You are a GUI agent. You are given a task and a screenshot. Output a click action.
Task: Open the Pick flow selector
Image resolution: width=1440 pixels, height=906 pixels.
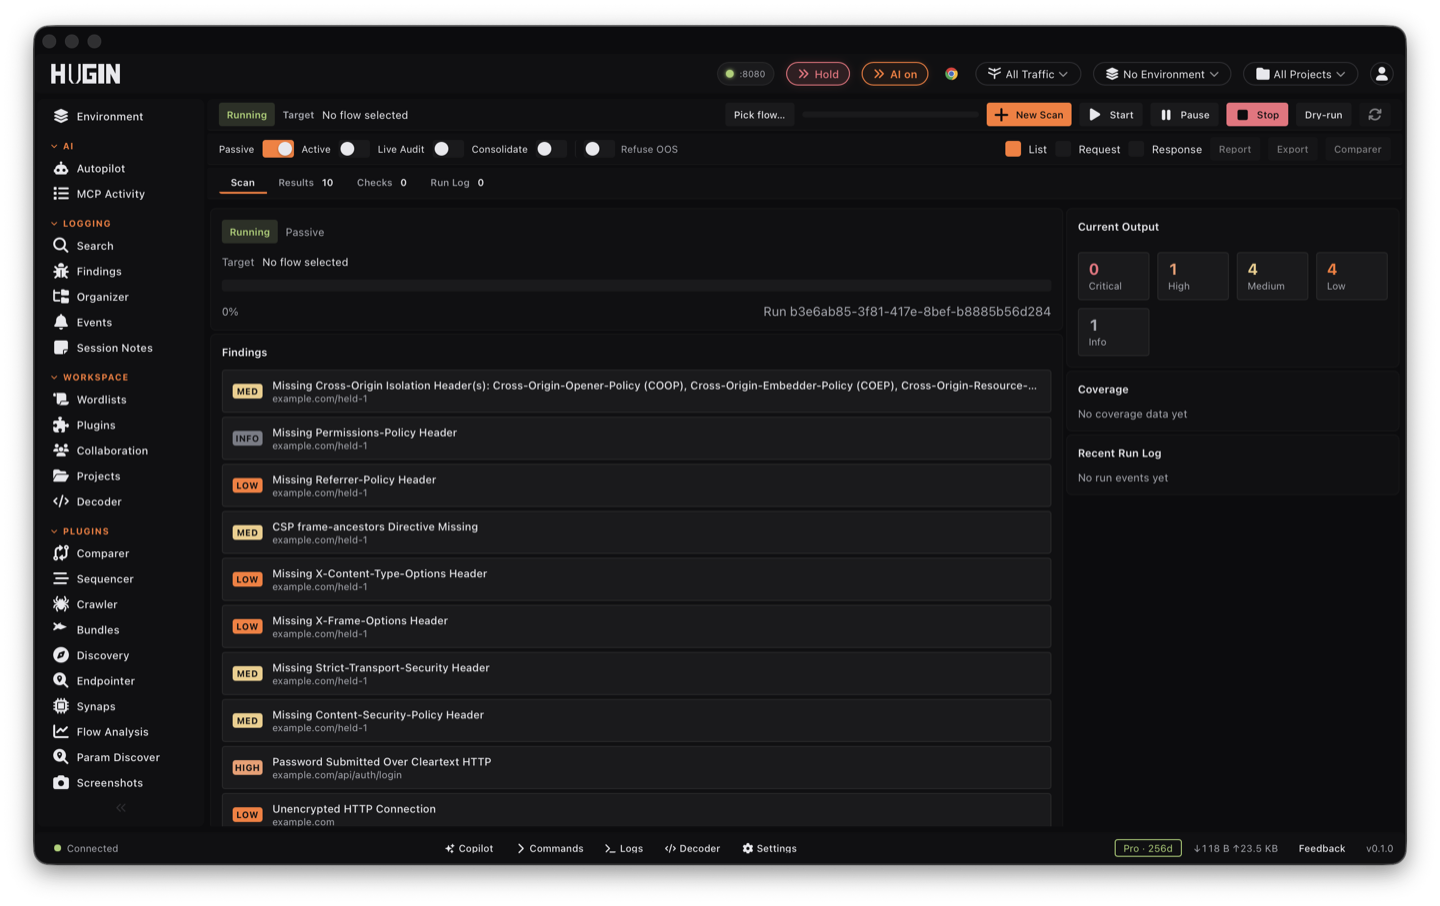[x=759, y=115]
